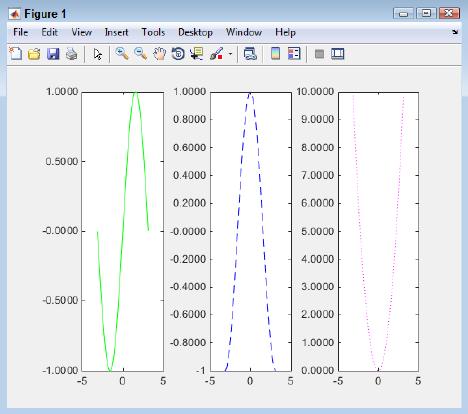468x414 pixels.
Task: Open the Tools menu
Action: click(x=153, y=32)
